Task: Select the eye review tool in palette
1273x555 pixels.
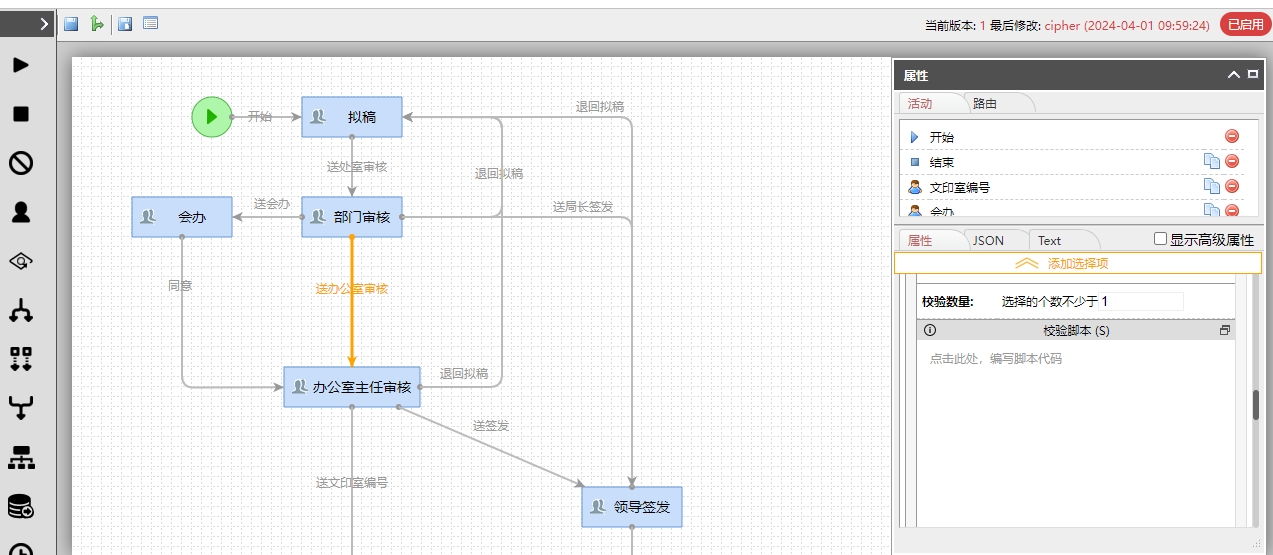Action: 21,261
